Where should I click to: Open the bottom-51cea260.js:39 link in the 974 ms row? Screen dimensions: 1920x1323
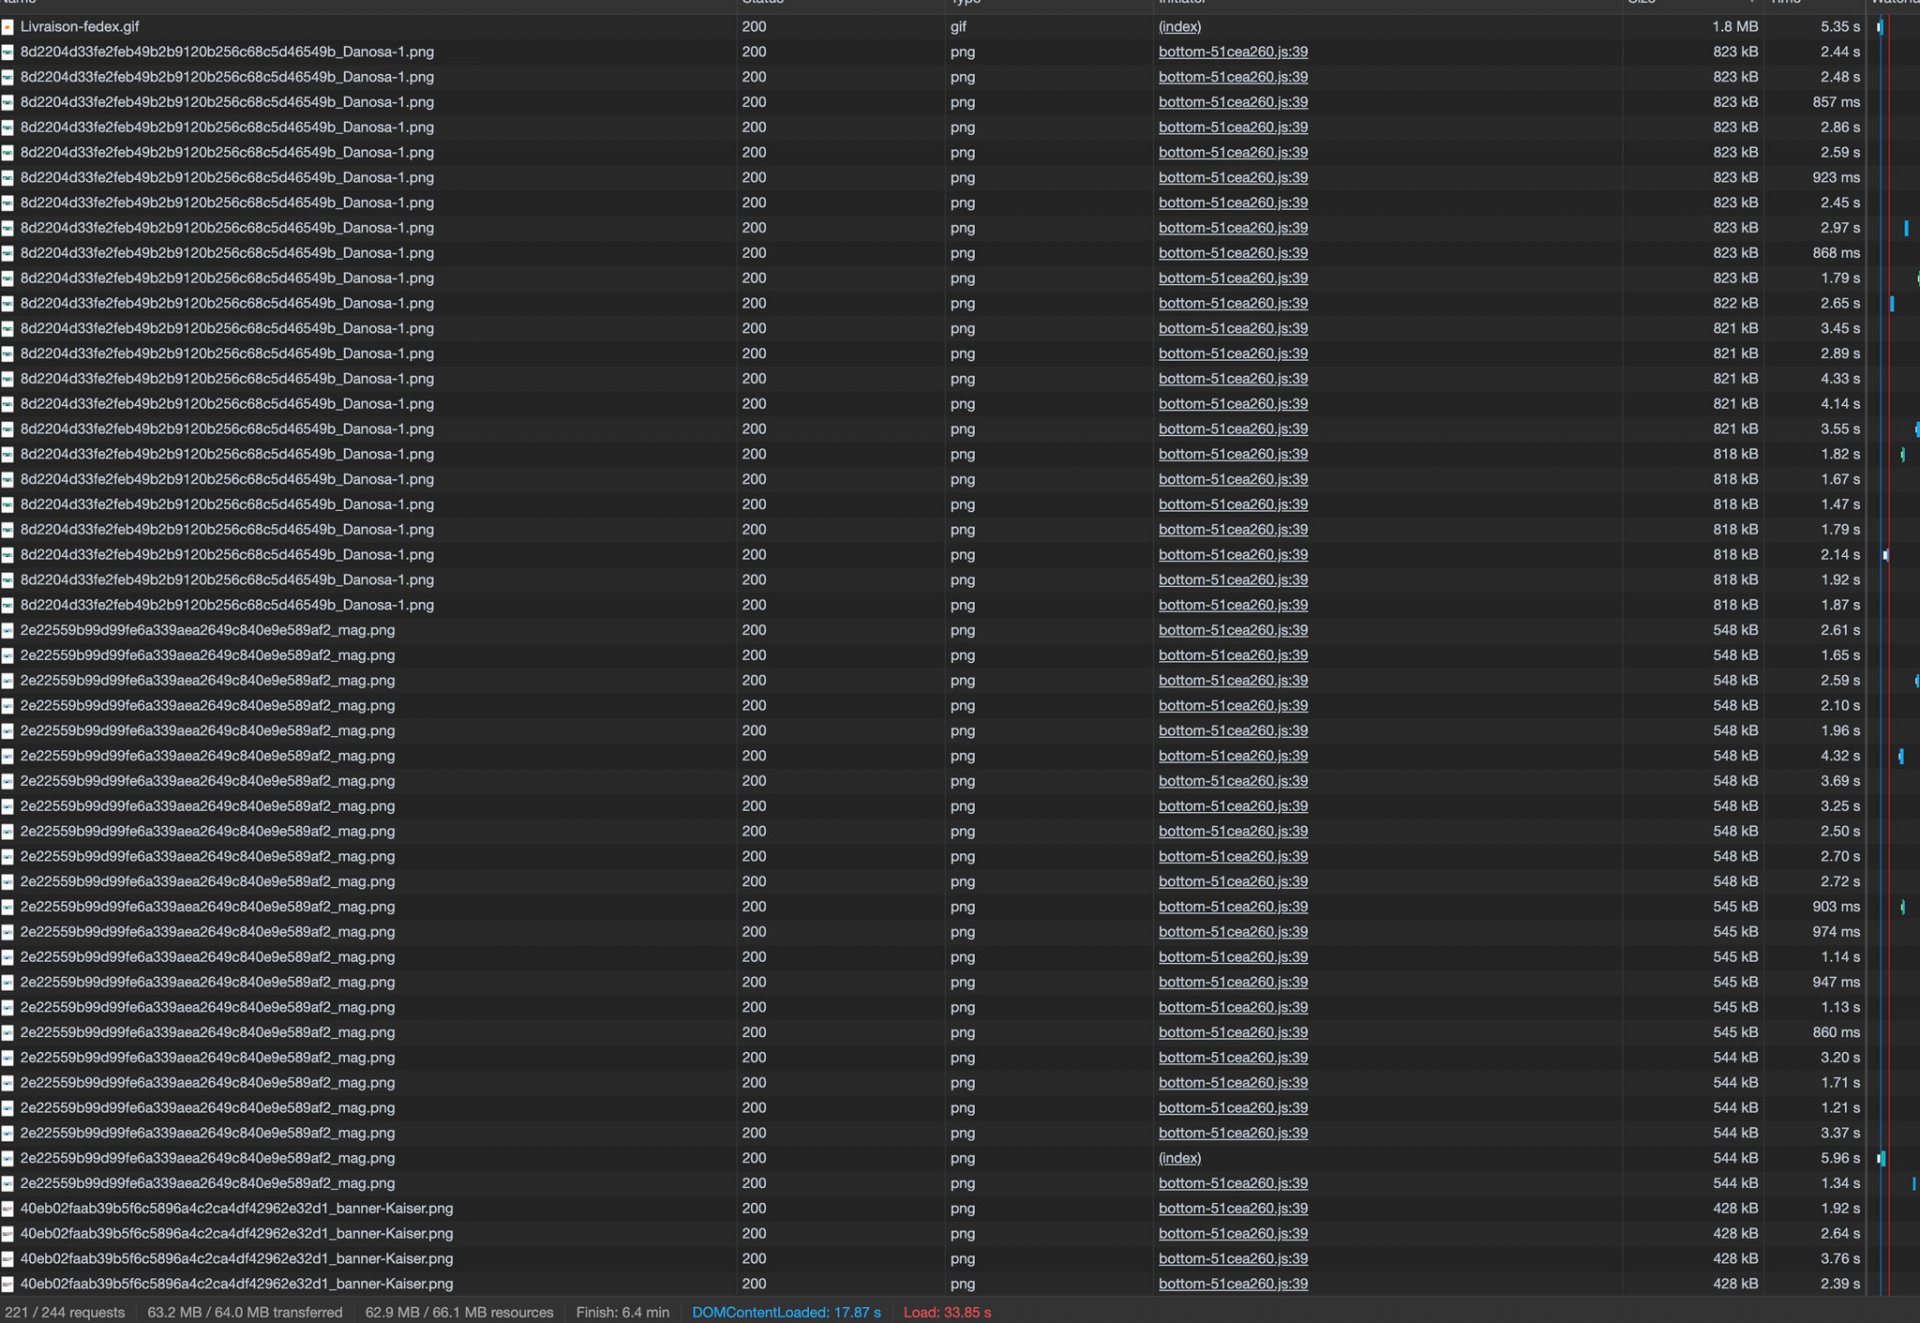point(1233,932)
